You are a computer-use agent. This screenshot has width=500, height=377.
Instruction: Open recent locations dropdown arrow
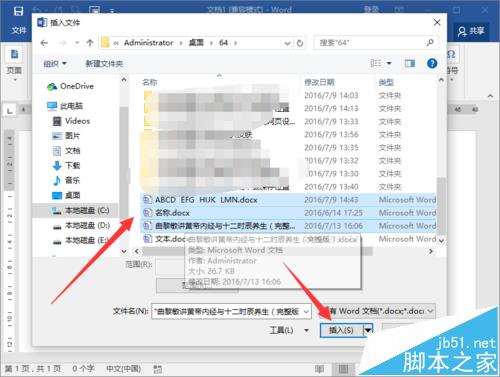pyautogui.click(x=77, y=43)
